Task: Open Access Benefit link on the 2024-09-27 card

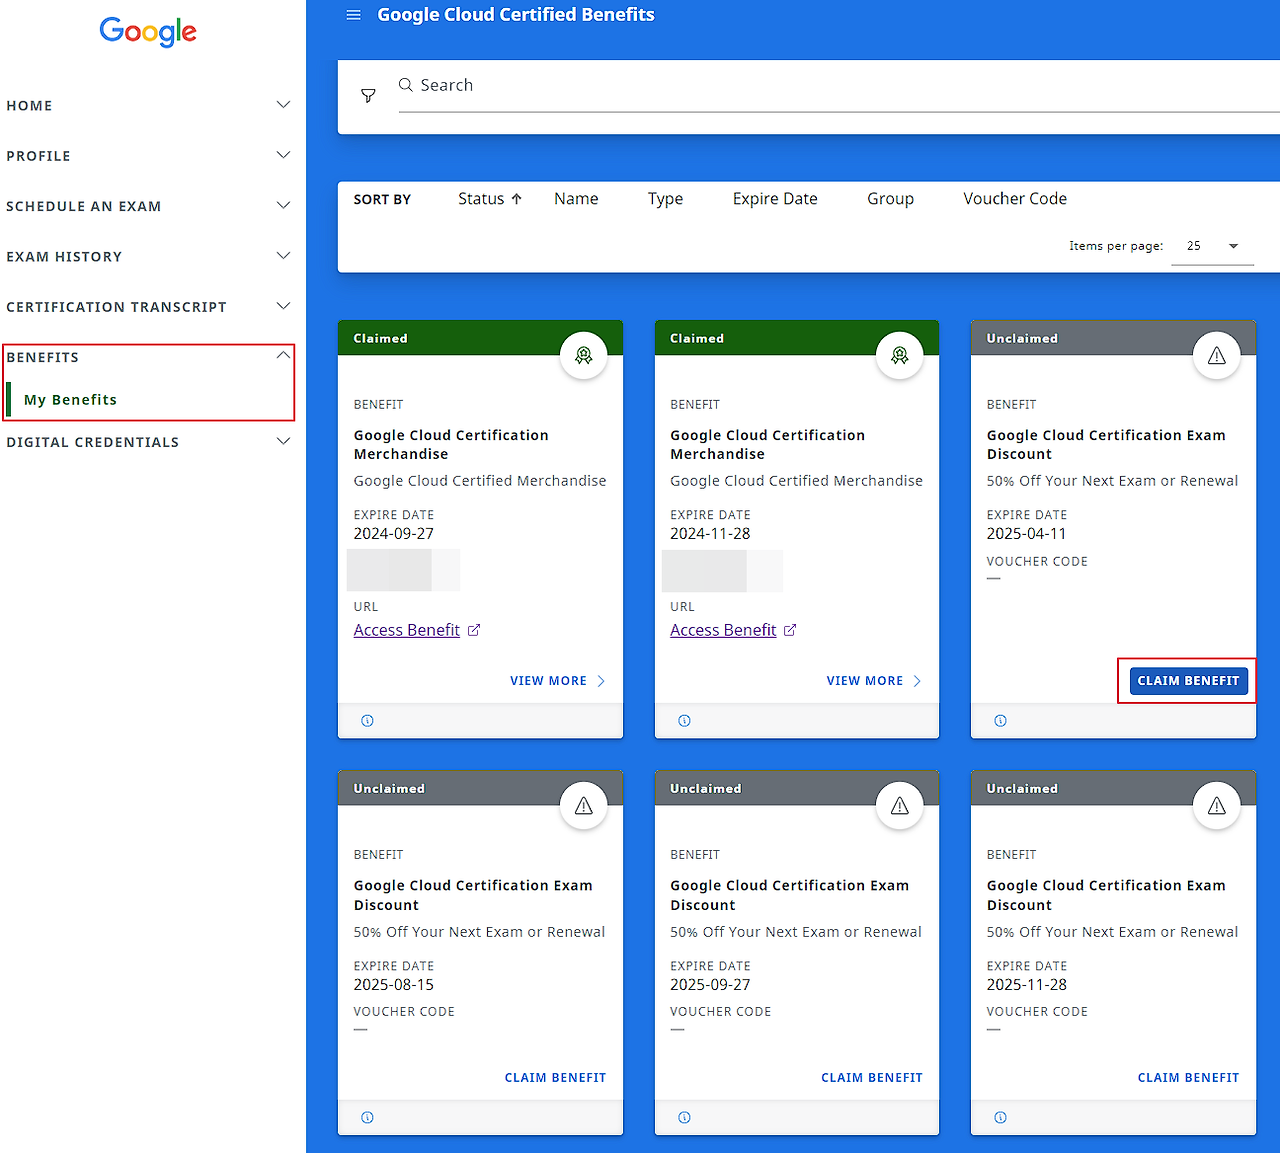Action: 407,630
